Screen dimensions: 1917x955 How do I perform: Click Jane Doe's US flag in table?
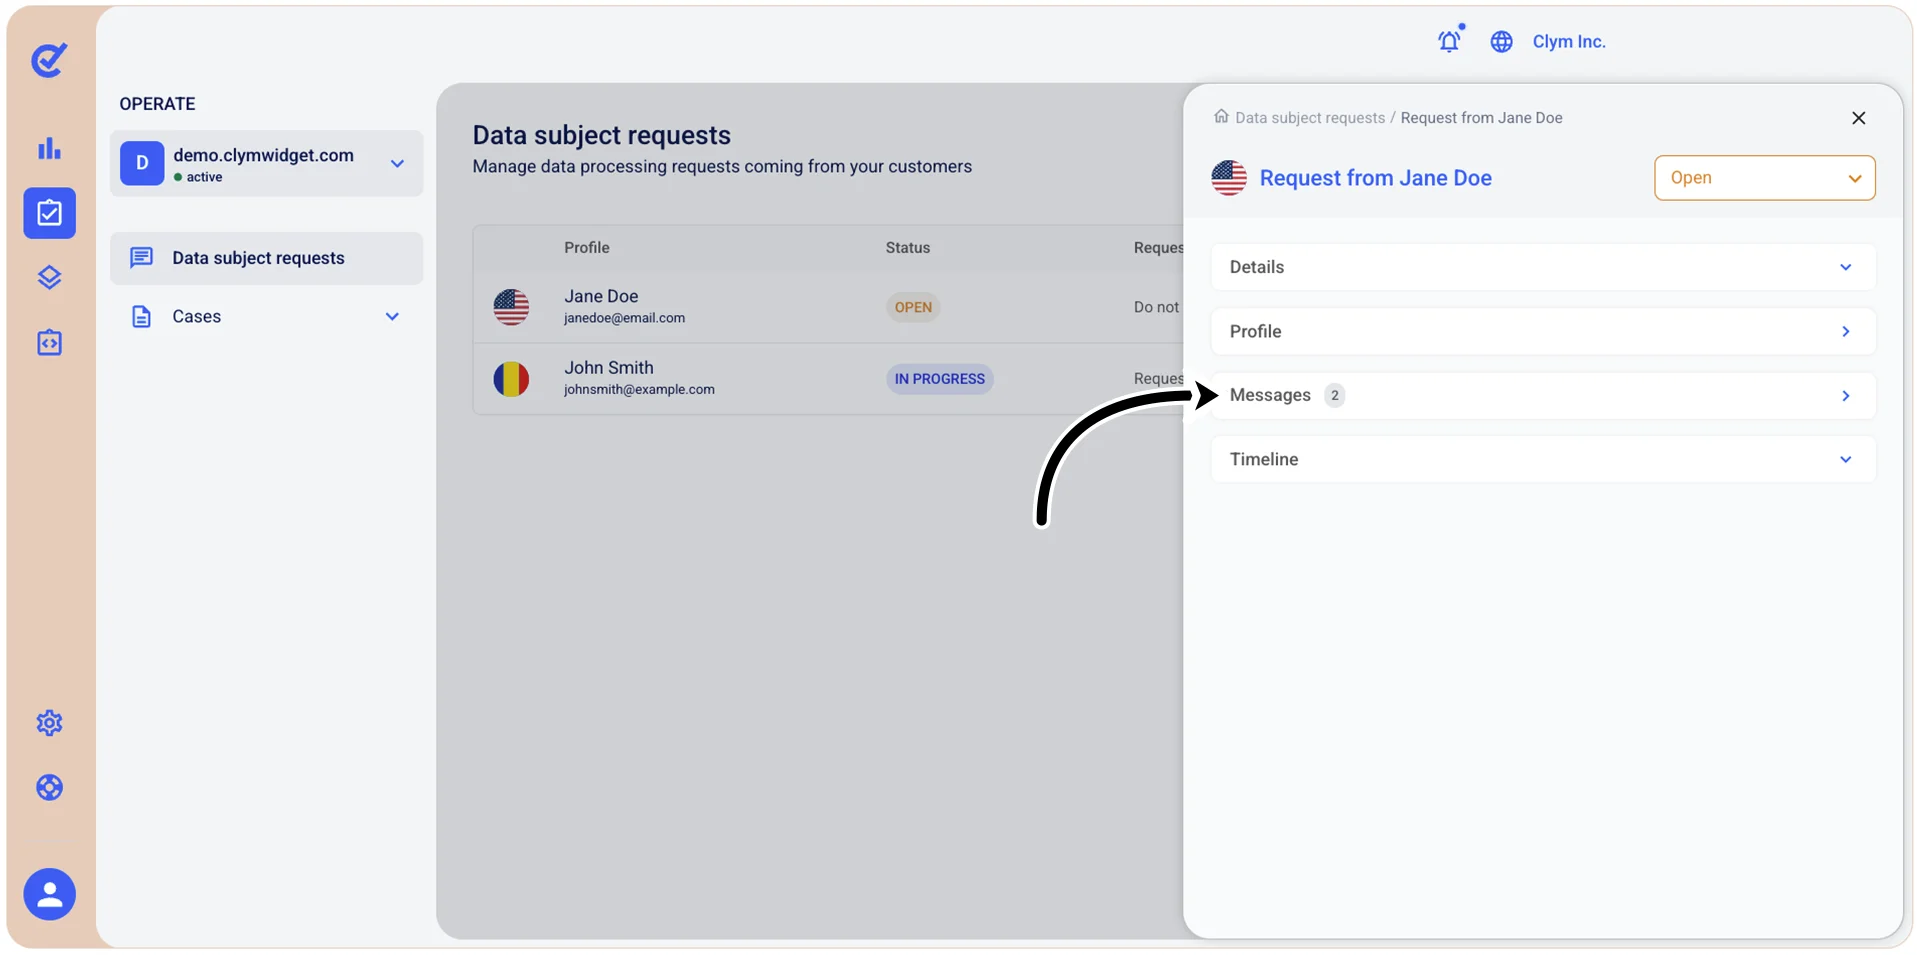pyautogui.click(x=511, y=307)
